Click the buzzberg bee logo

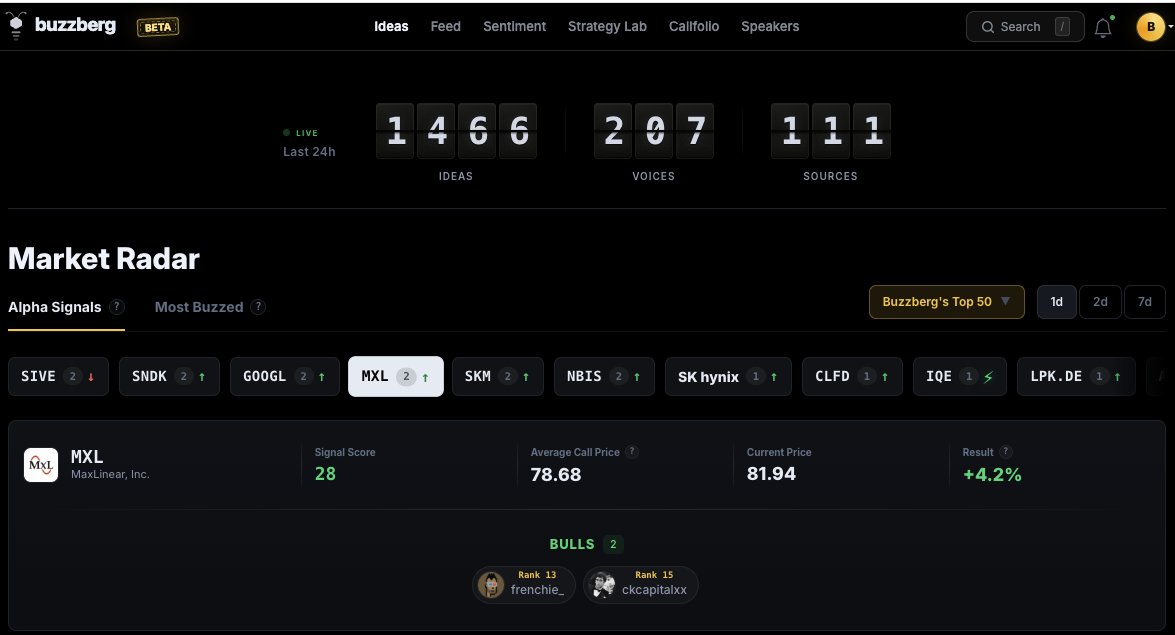coord(16,25)
